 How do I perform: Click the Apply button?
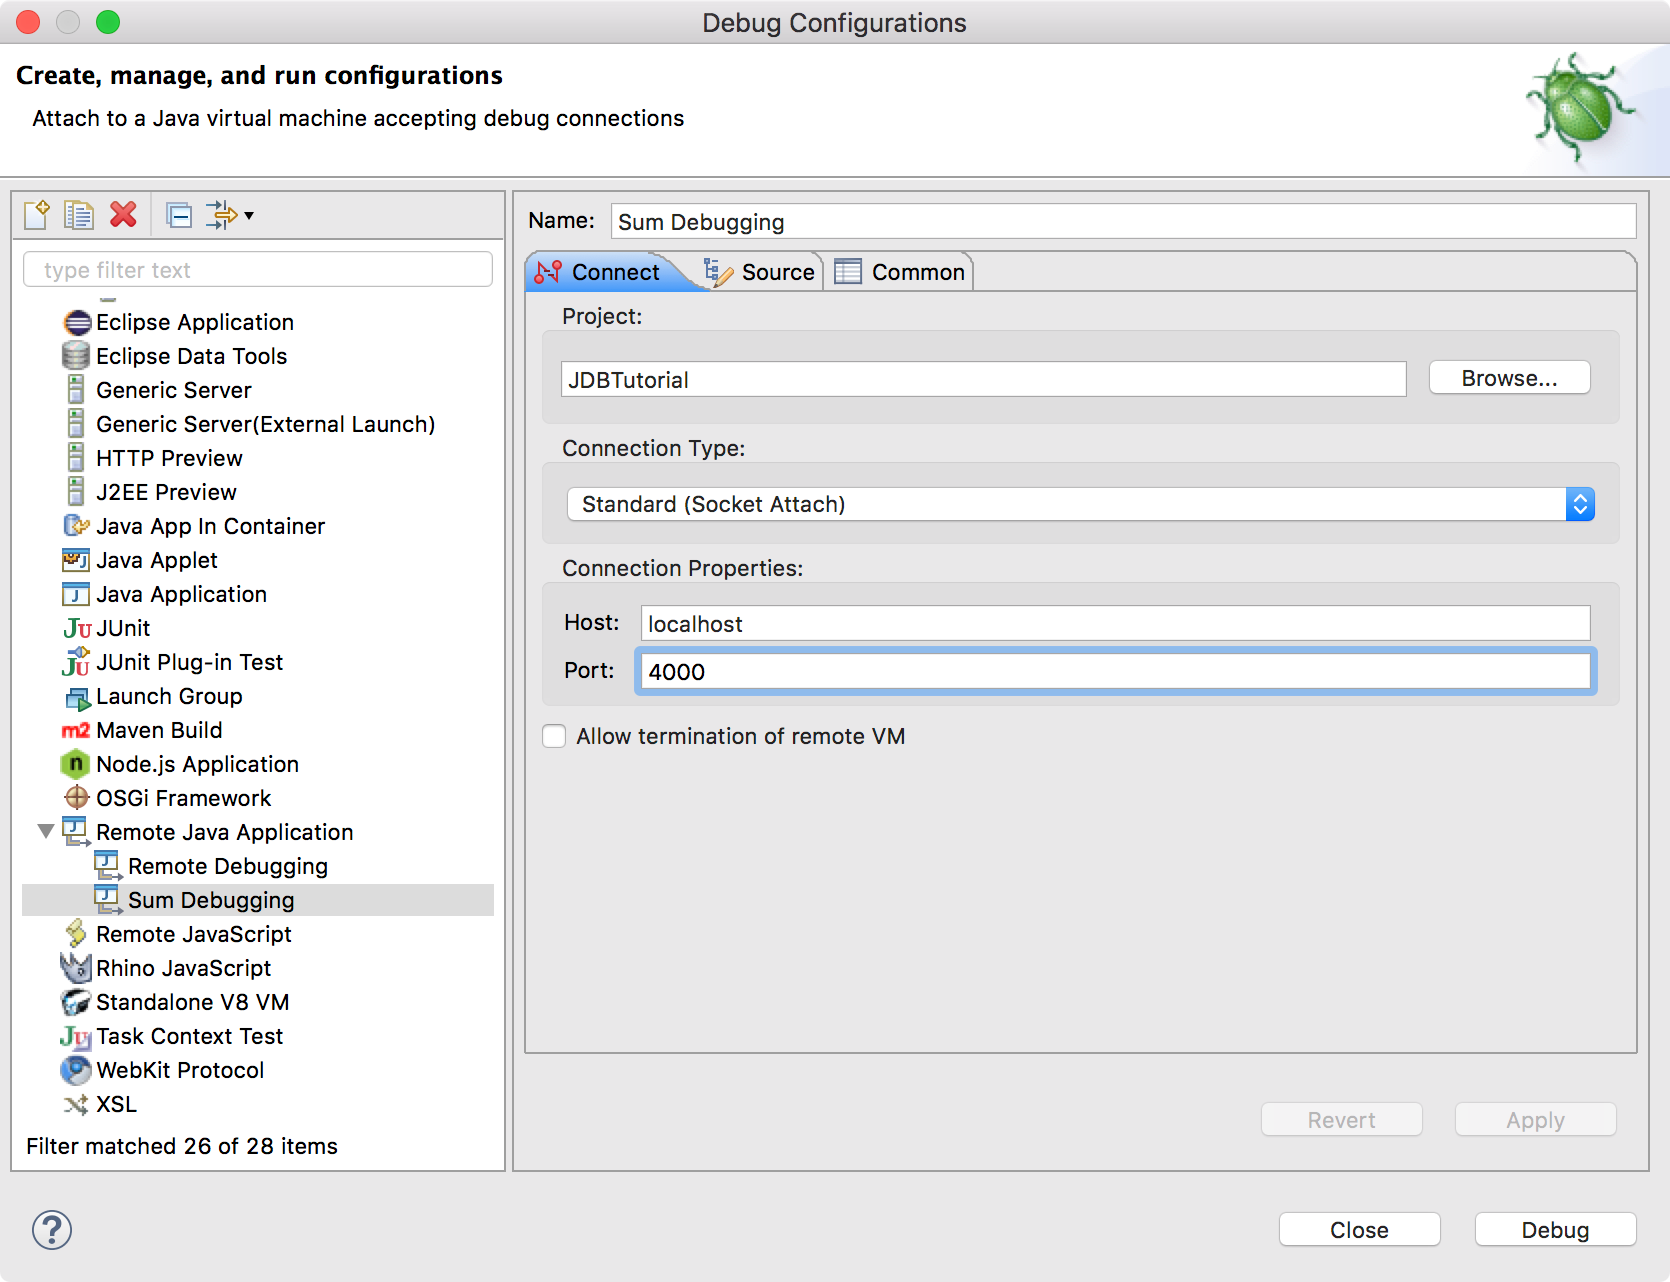pos(1536,1120)
